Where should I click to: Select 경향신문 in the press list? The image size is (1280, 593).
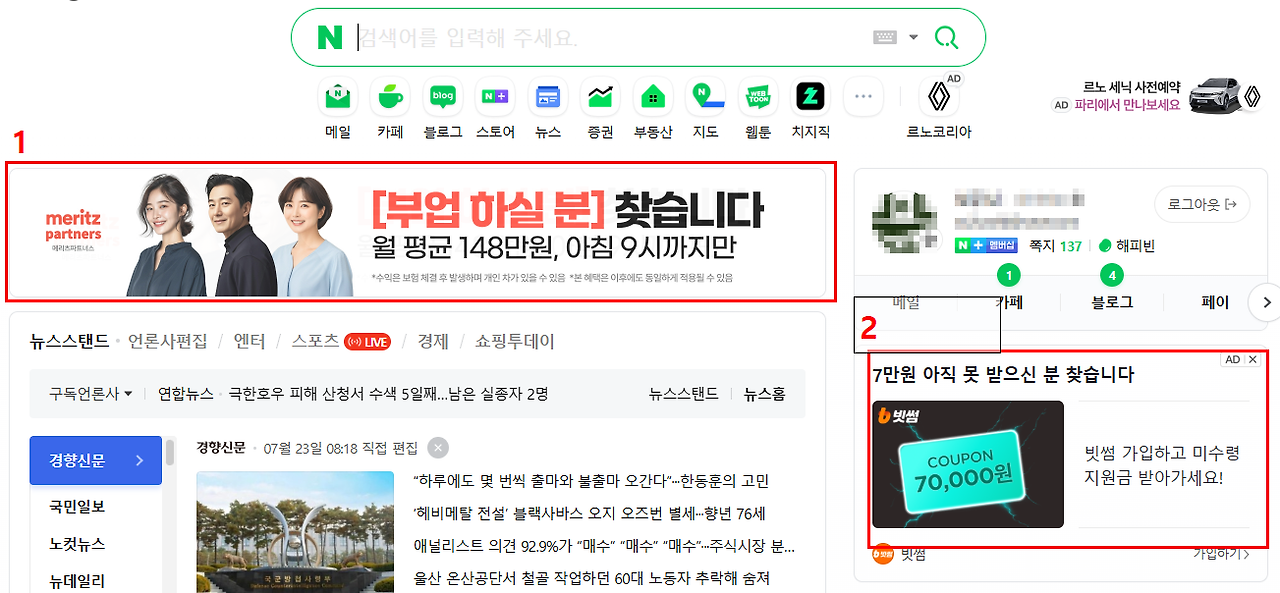click(x=96, y=461)
